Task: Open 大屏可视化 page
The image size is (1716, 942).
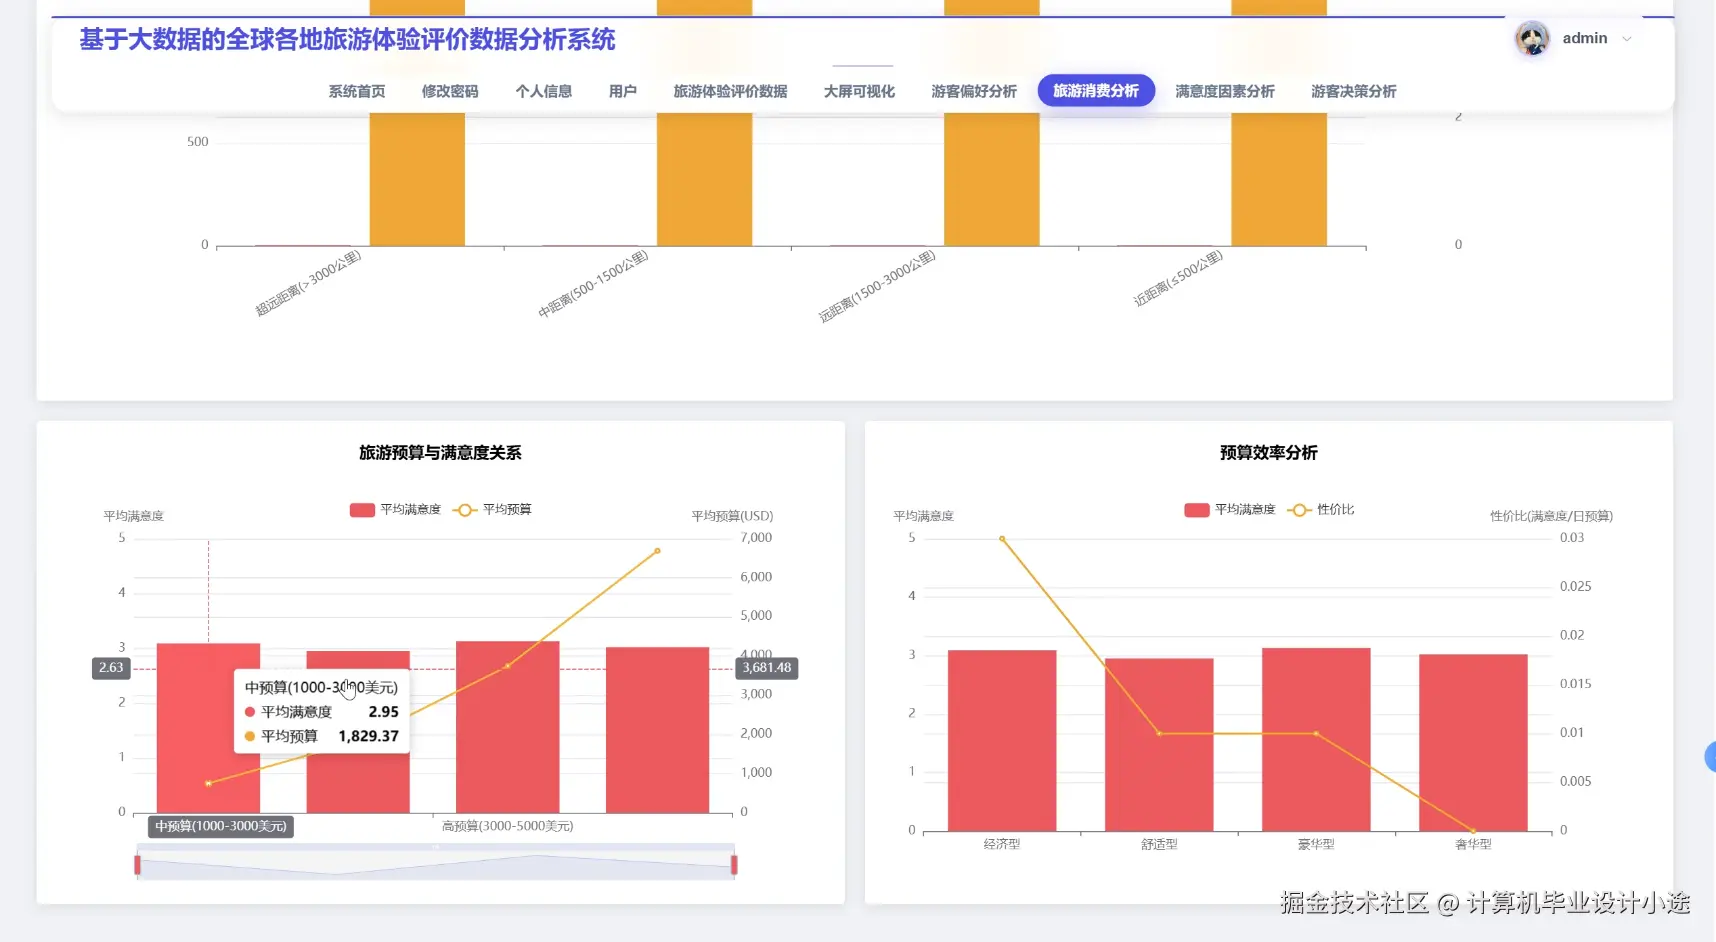Action: click(x=859, y=91)
